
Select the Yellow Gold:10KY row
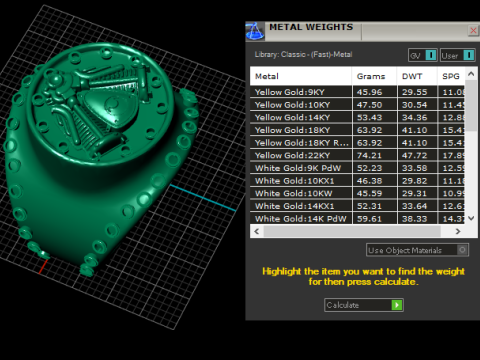[x=358, y=105]
